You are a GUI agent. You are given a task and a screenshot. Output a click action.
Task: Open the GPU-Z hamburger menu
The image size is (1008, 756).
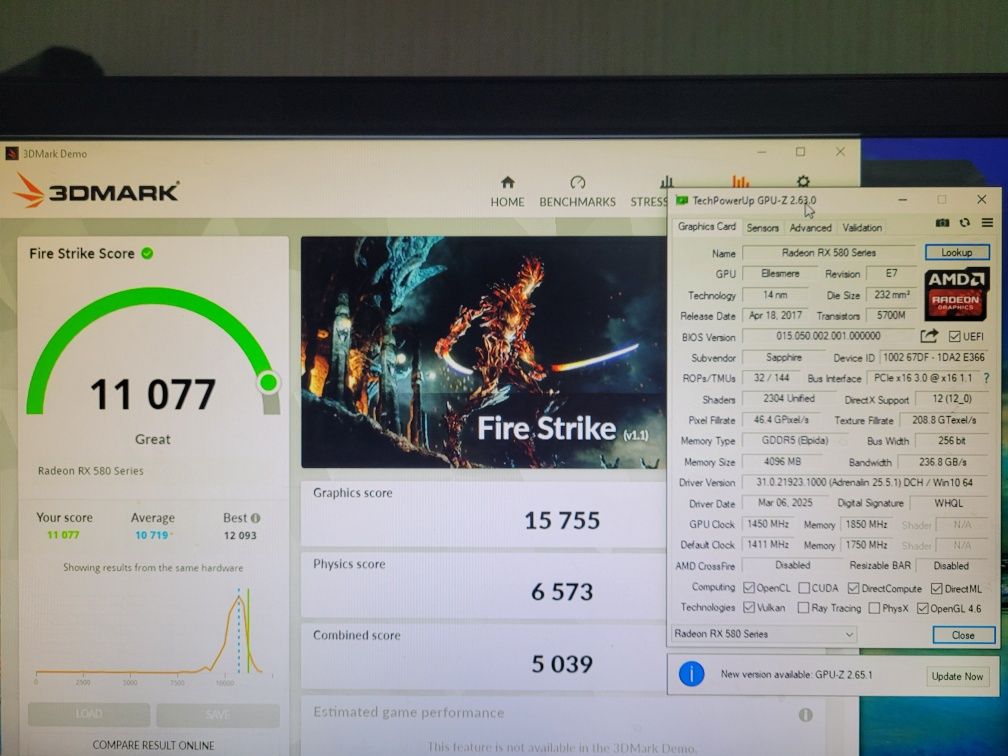pyautogui.click(x=987, y=222)
